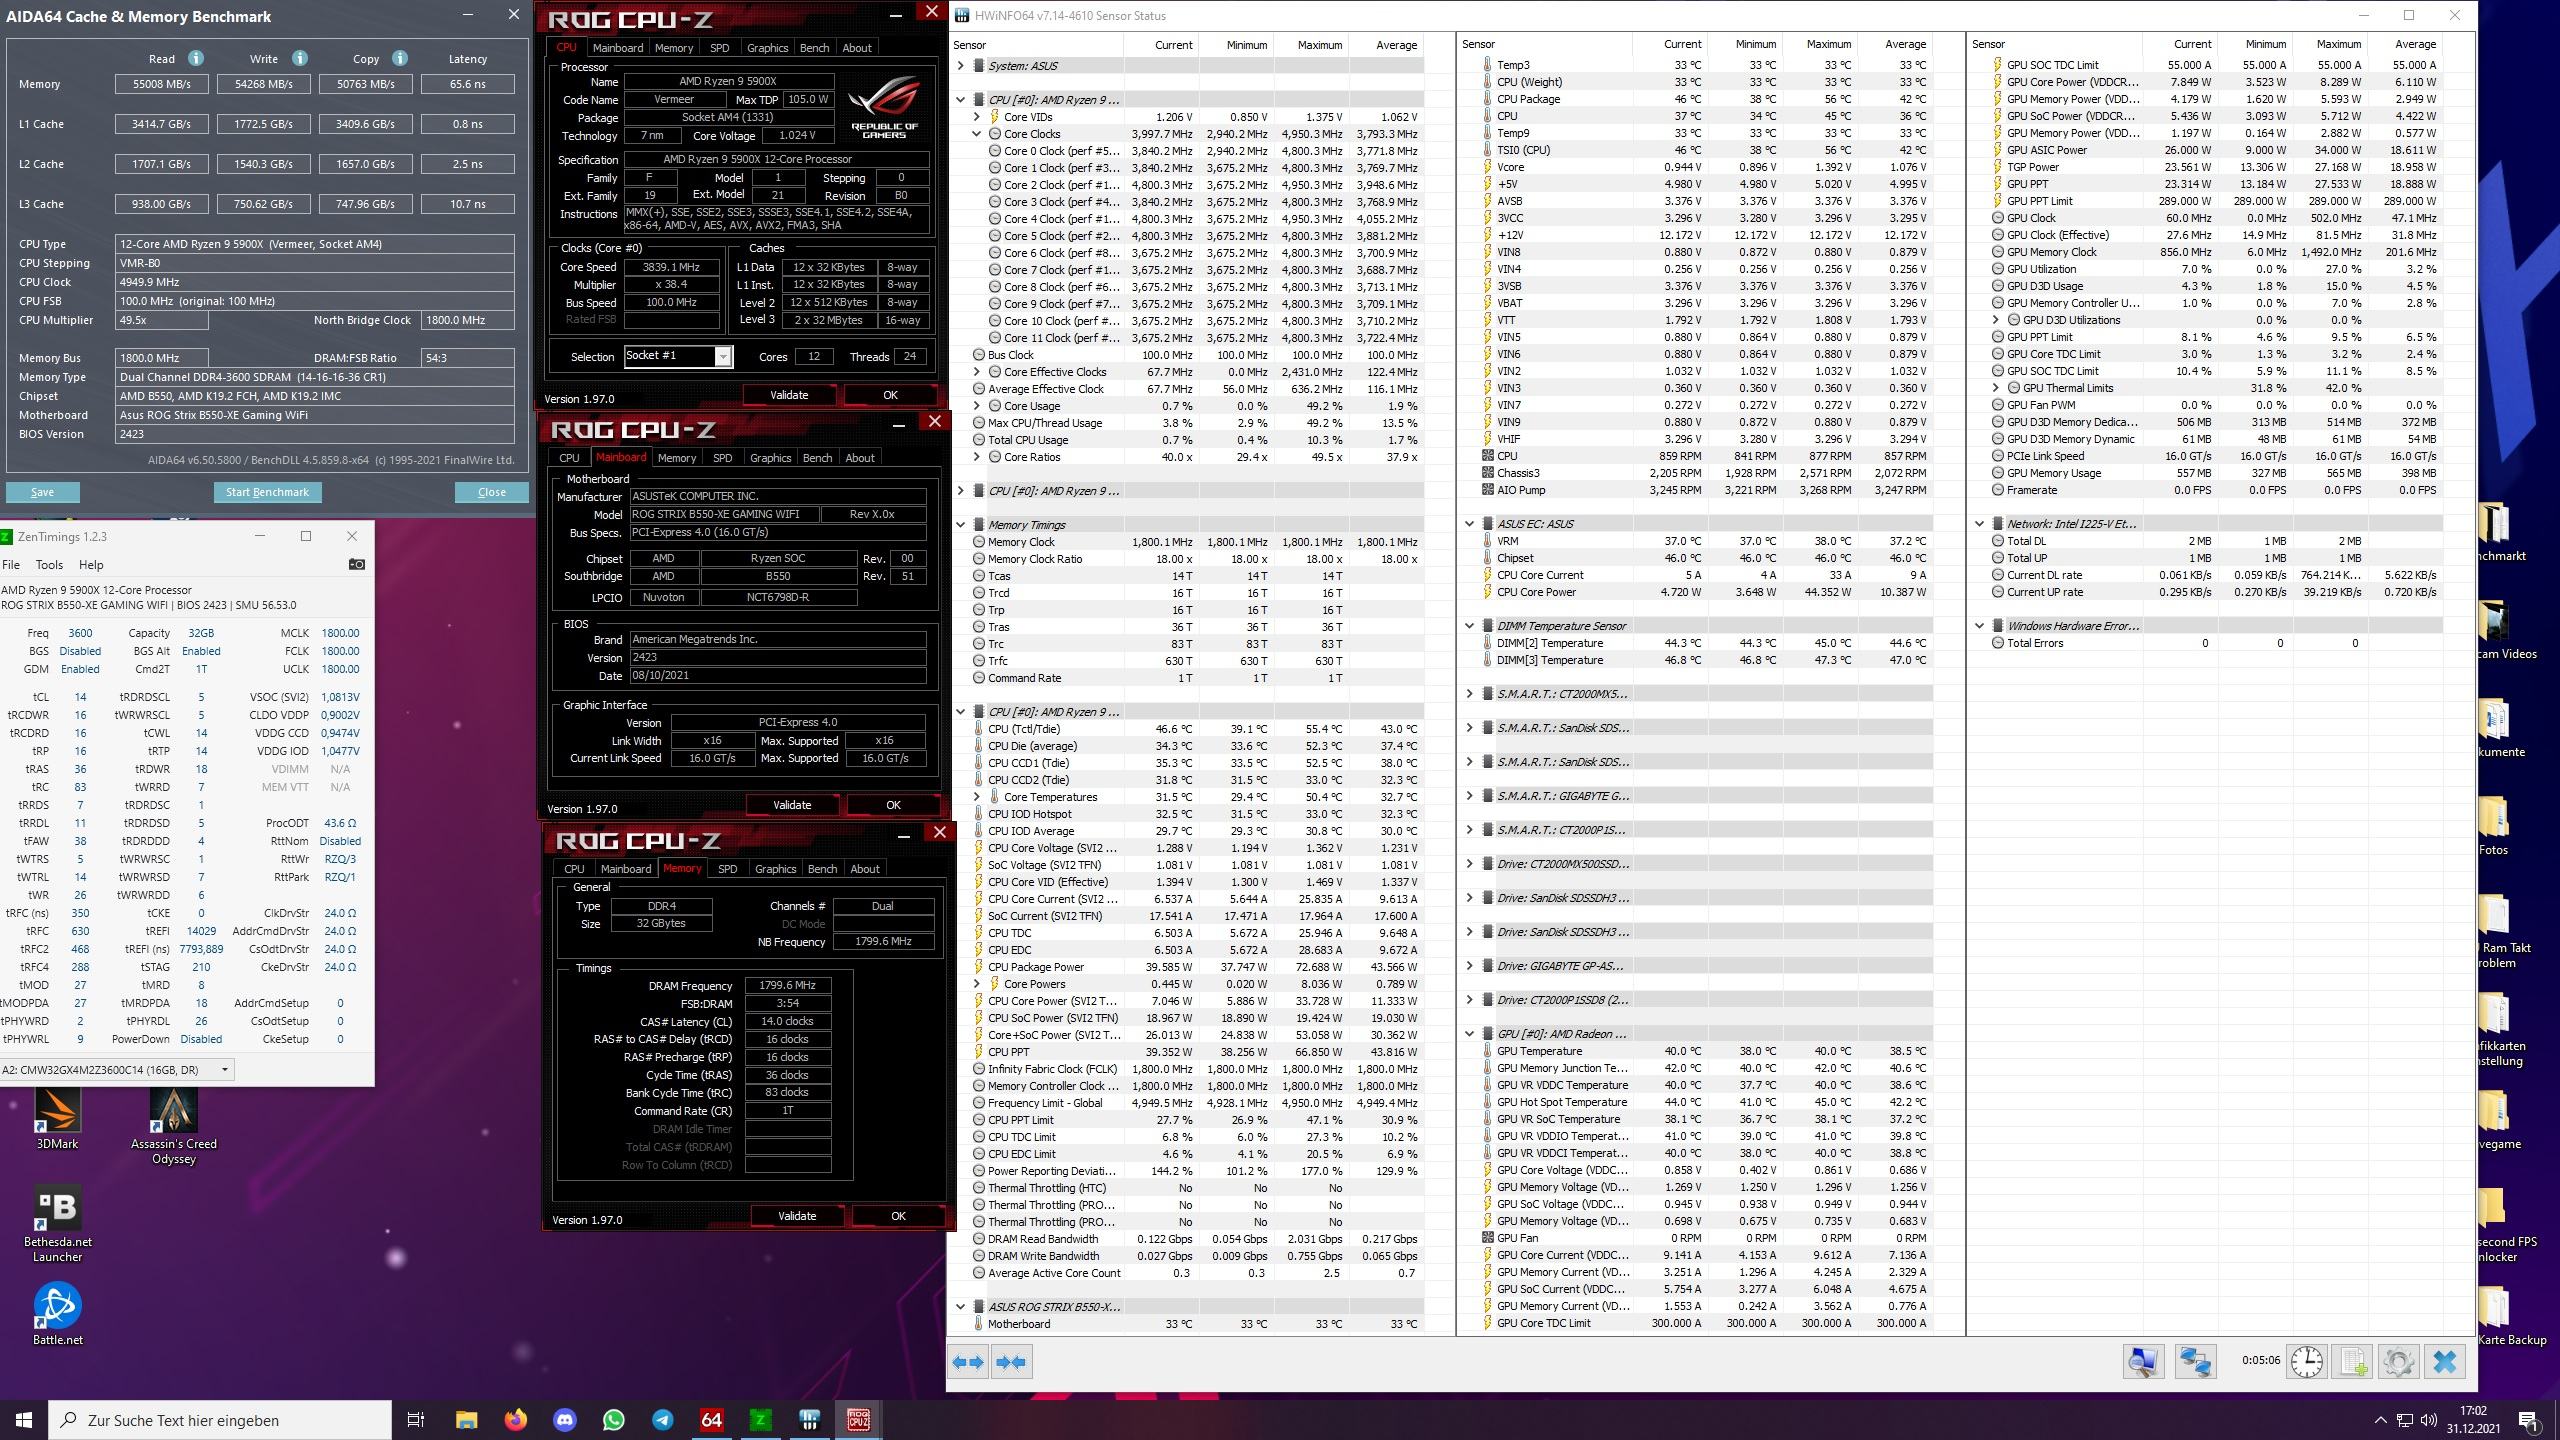The width and height of the screenshot is (2560, 1440).
Task: Open CPU-Z Socket #1 selection dropdown
Action: pos(723,357)
